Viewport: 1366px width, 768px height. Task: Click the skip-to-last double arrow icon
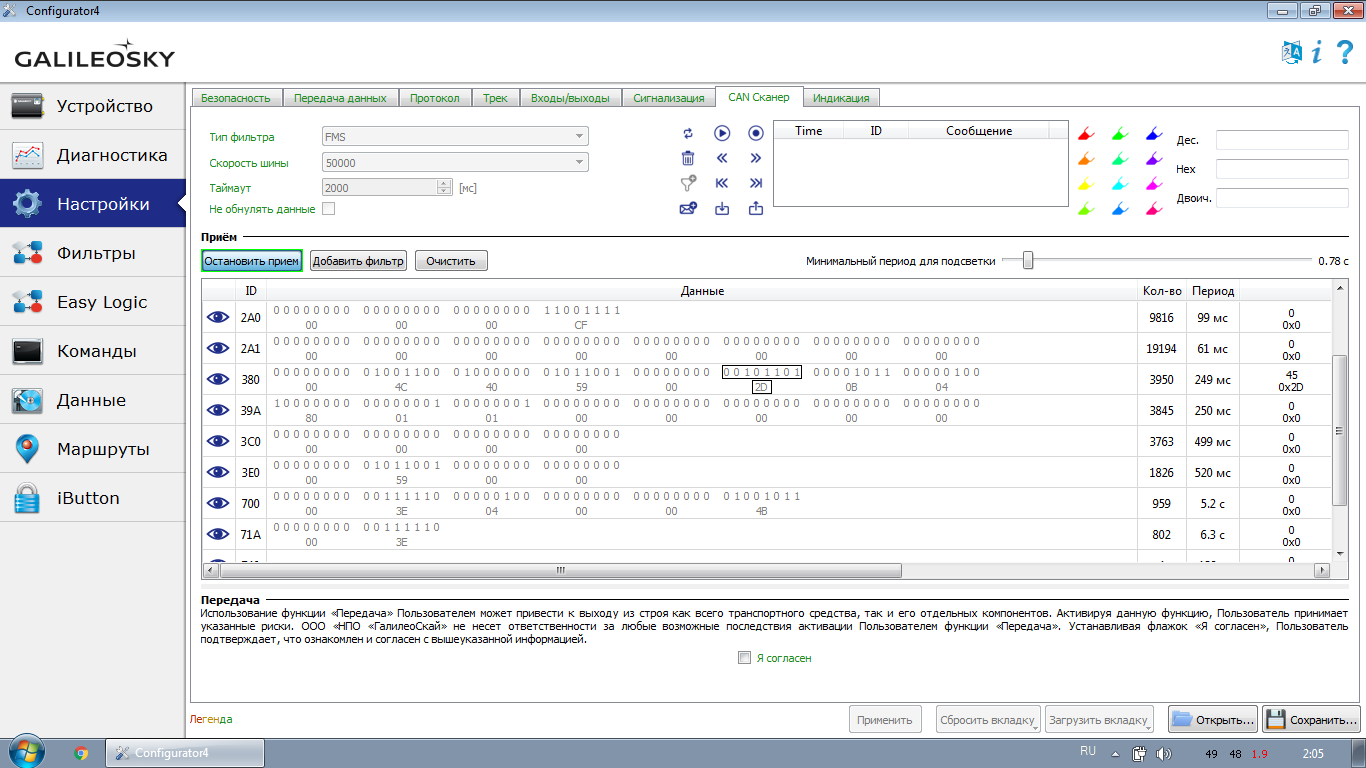pos(756,183)
